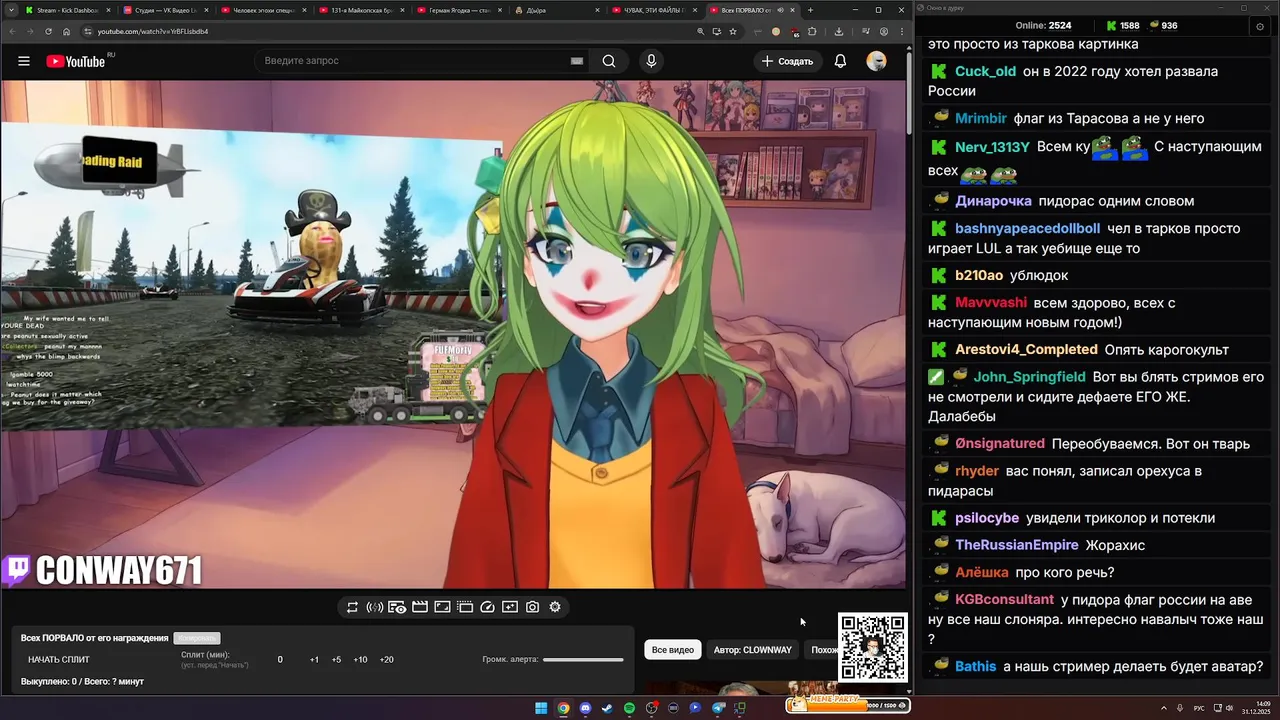Add +10 minutes to split
This screenshot has height=720, width=1280.
(x=360, y=660)
